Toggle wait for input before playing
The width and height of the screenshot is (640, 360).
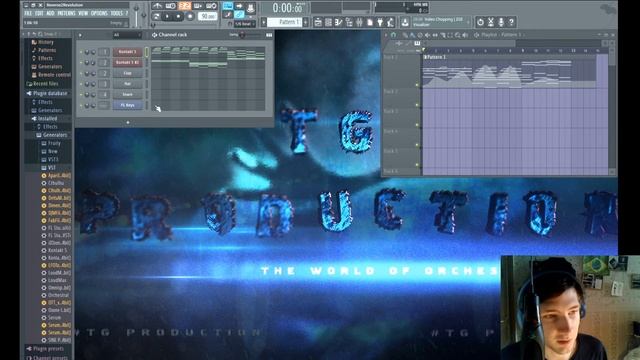tap(171, 6)
